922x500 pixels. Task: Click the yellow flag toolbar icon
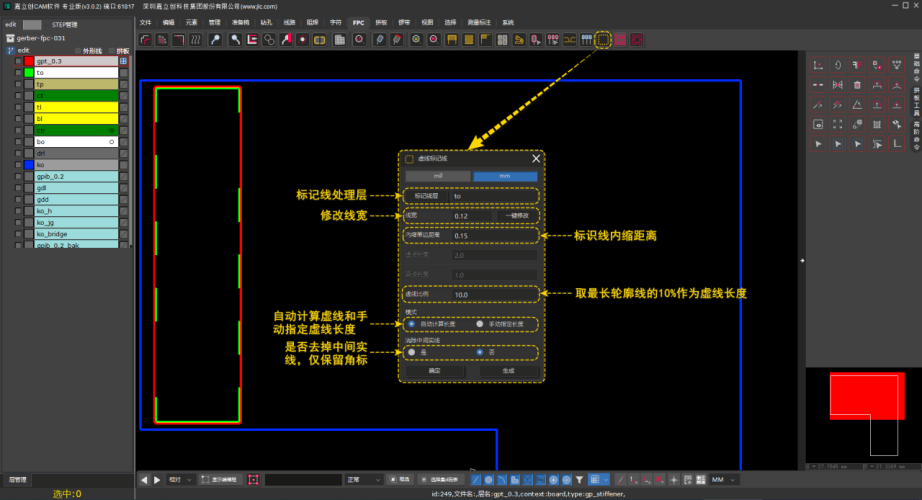(486, 40)
